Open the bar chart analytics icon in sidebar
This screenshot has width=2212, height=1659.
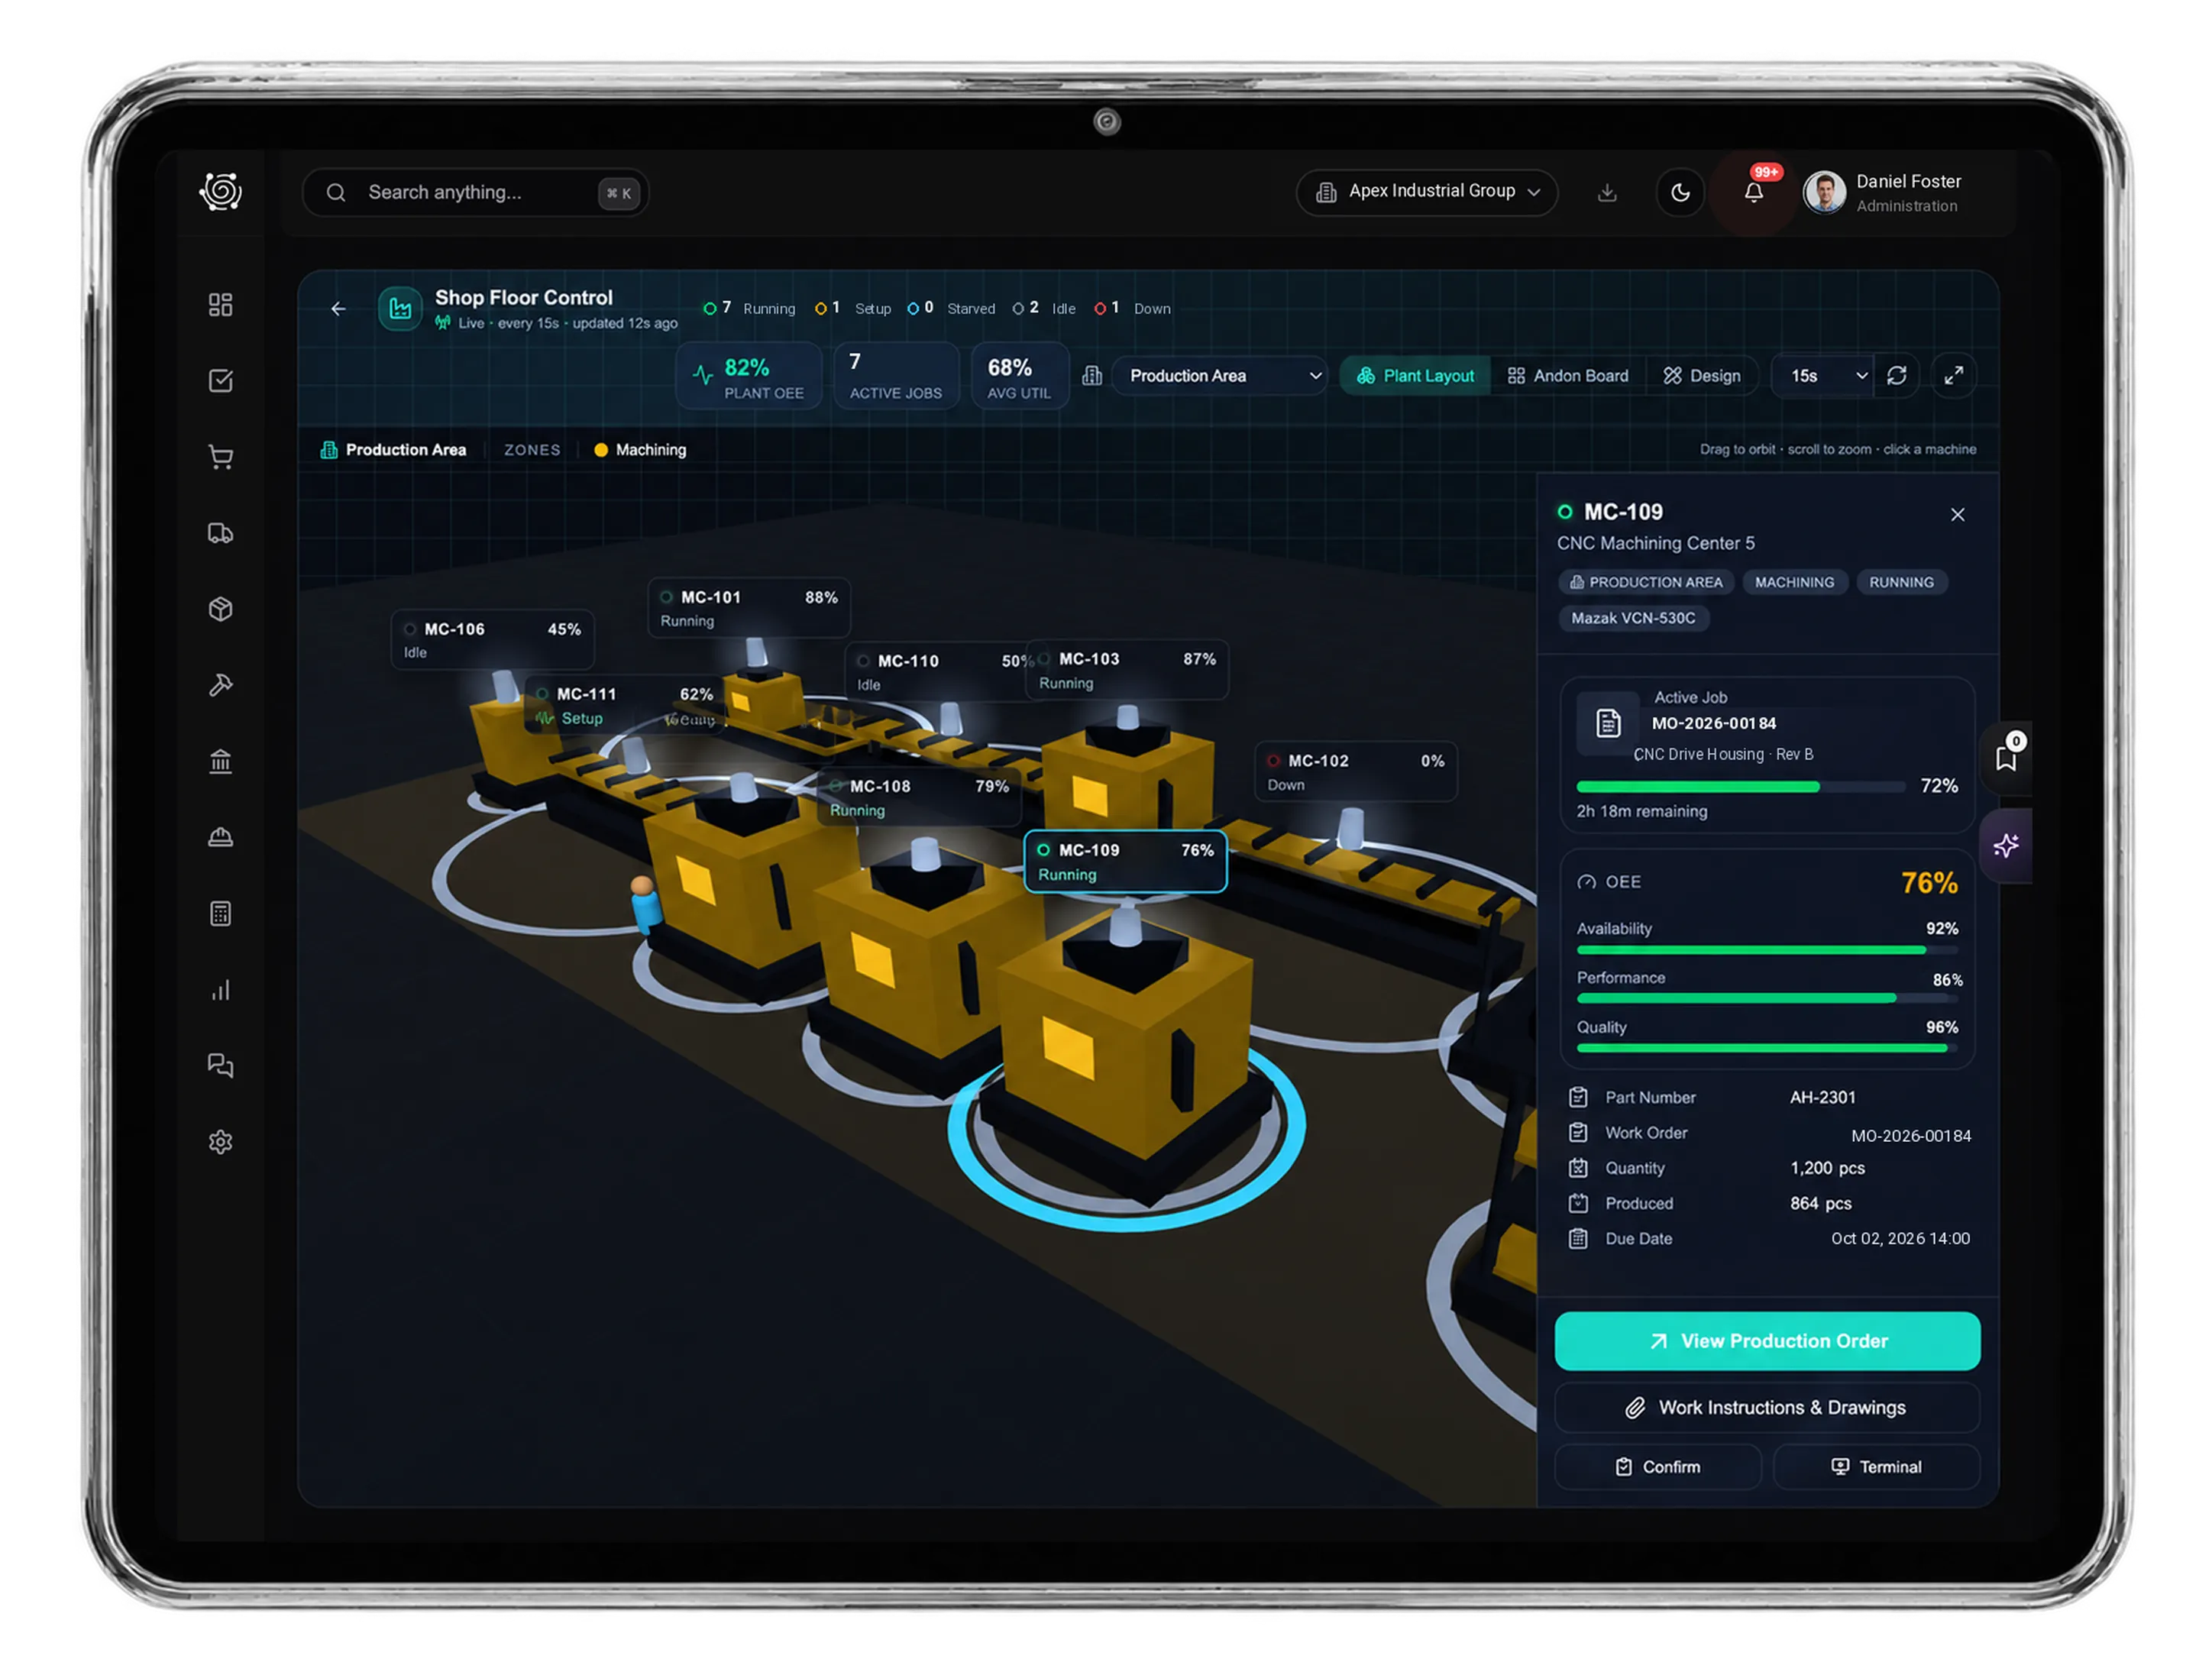[x=220, y=990]
